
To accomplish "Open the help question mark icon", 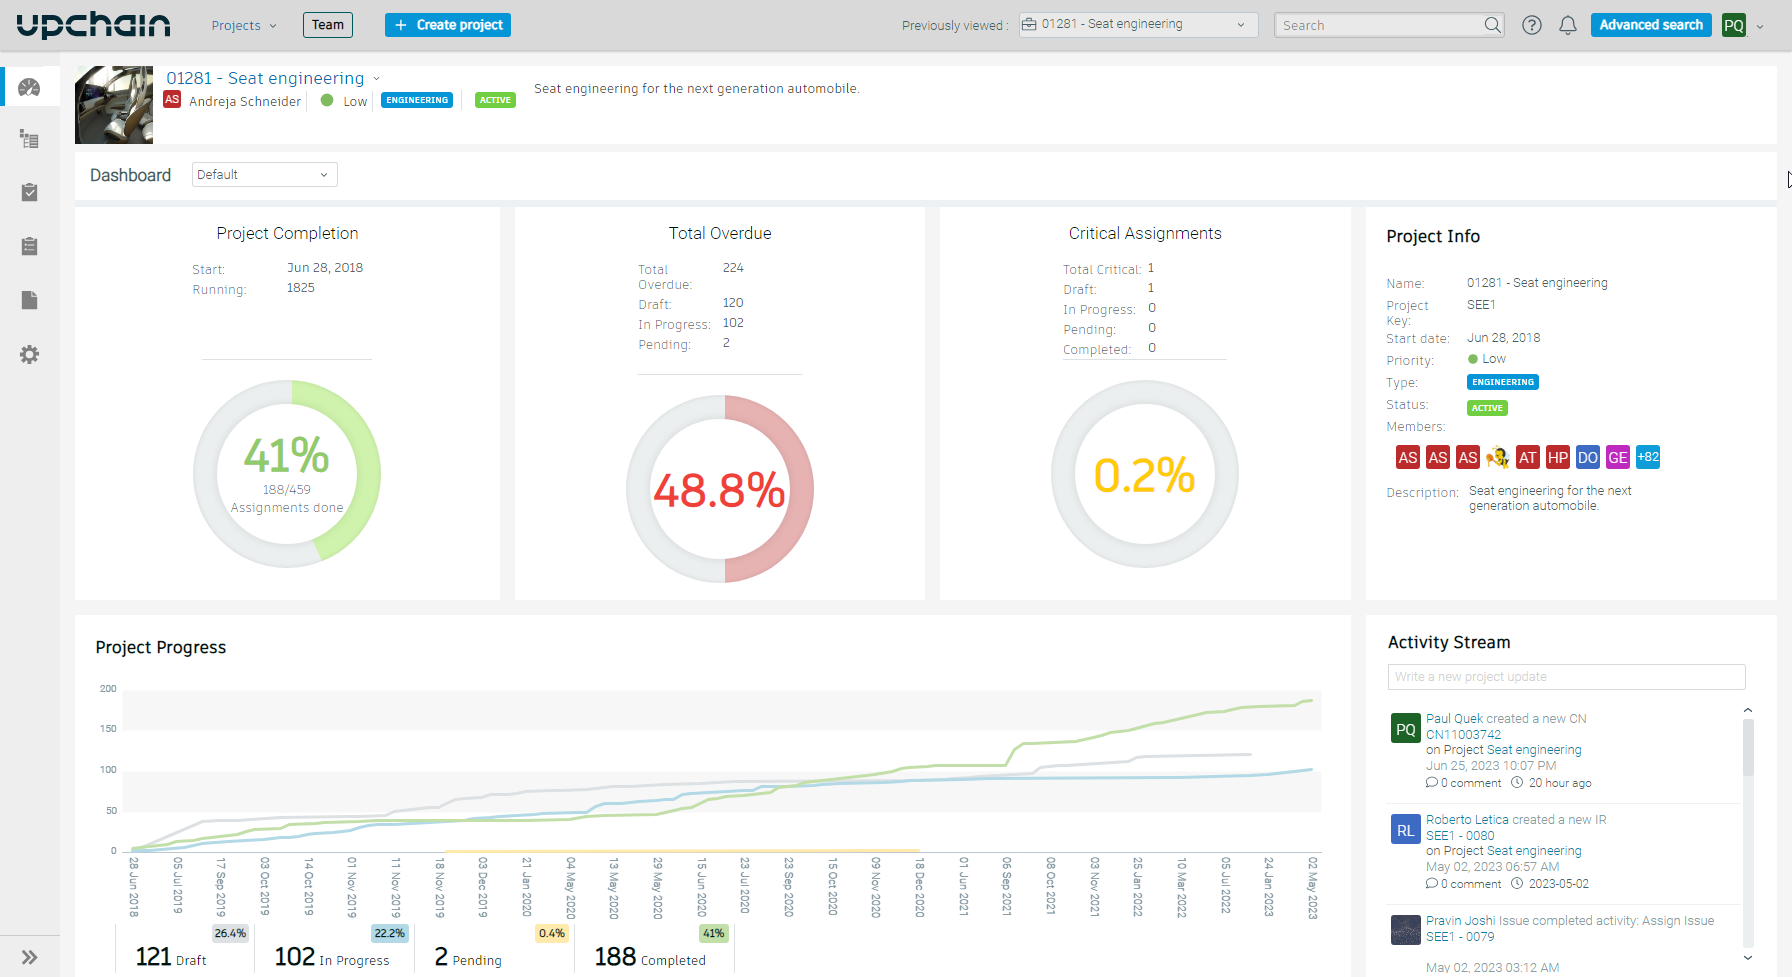I will [1531, 25].
